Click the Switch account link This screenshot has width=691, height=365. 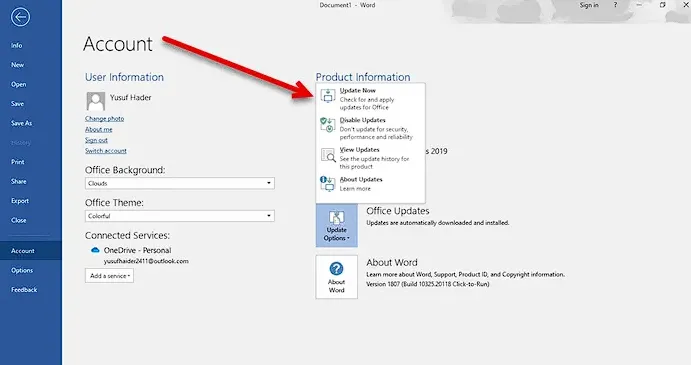click(106, 151)
